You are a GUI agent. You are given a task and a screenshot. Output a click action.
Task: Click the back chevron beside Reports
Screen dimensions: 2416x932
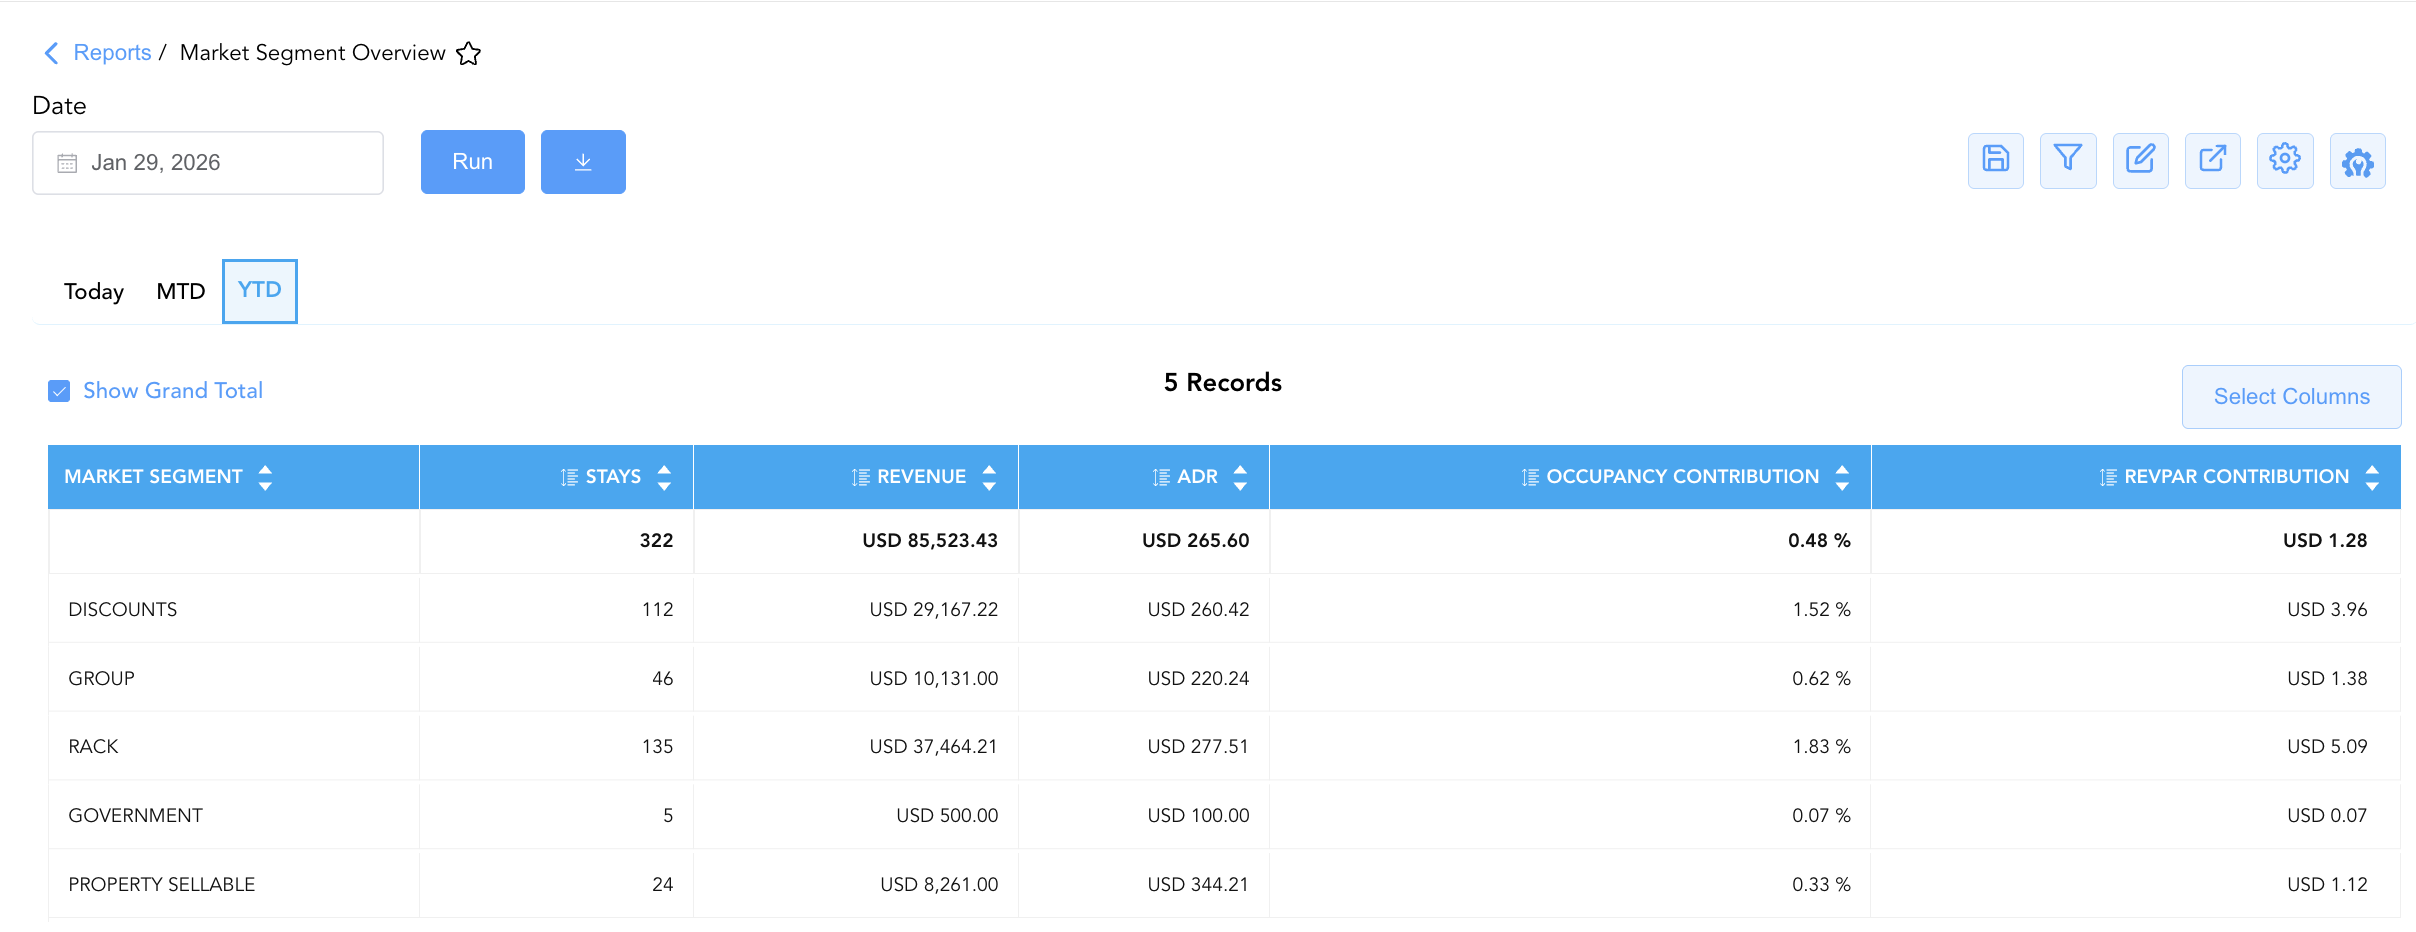click(x=52, y=53)
